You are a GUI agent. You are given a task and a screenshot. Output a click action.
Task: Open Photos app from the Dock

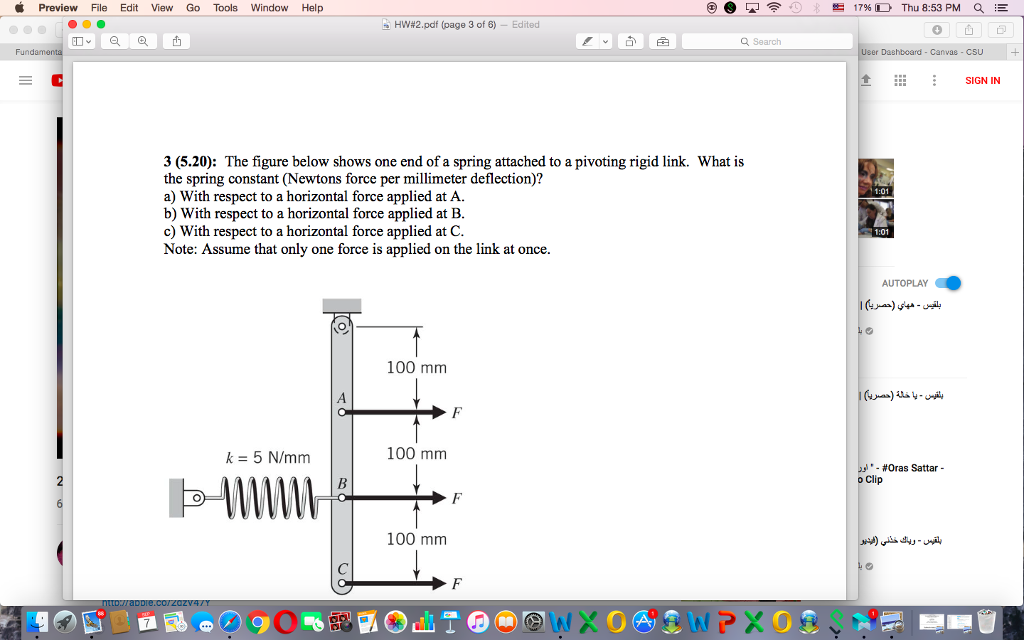(396, 622)
